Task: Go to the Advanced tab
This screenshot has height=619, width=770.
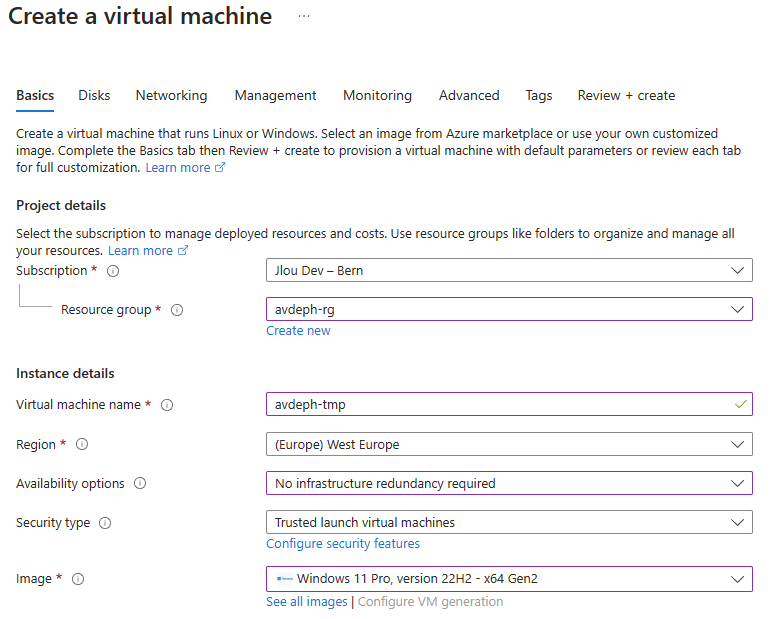Action: (x=469, y=95)
